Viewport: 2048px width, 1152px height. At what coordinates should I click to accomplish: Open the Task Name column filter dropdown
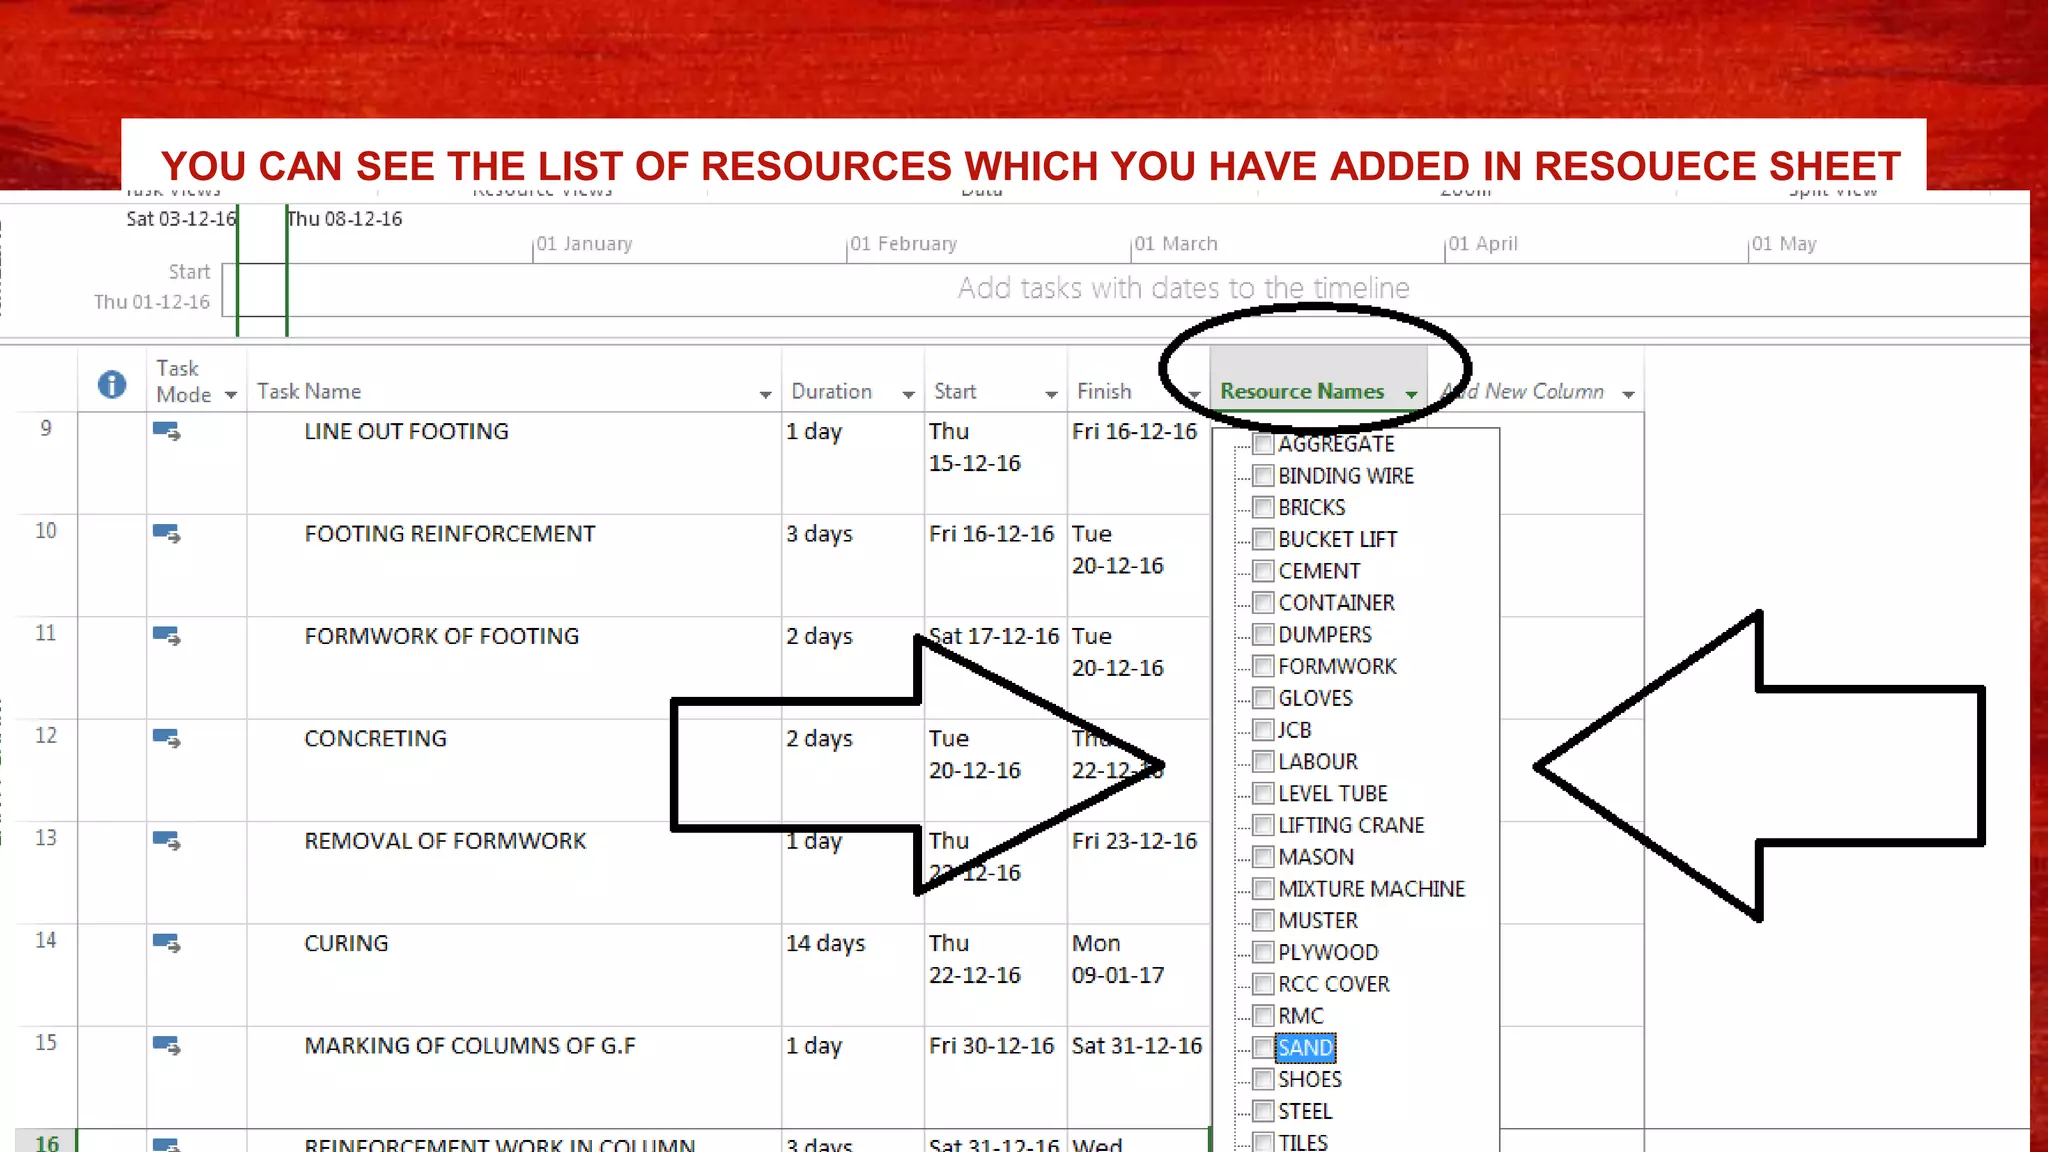pyautogui.click(x=766, y=395)
